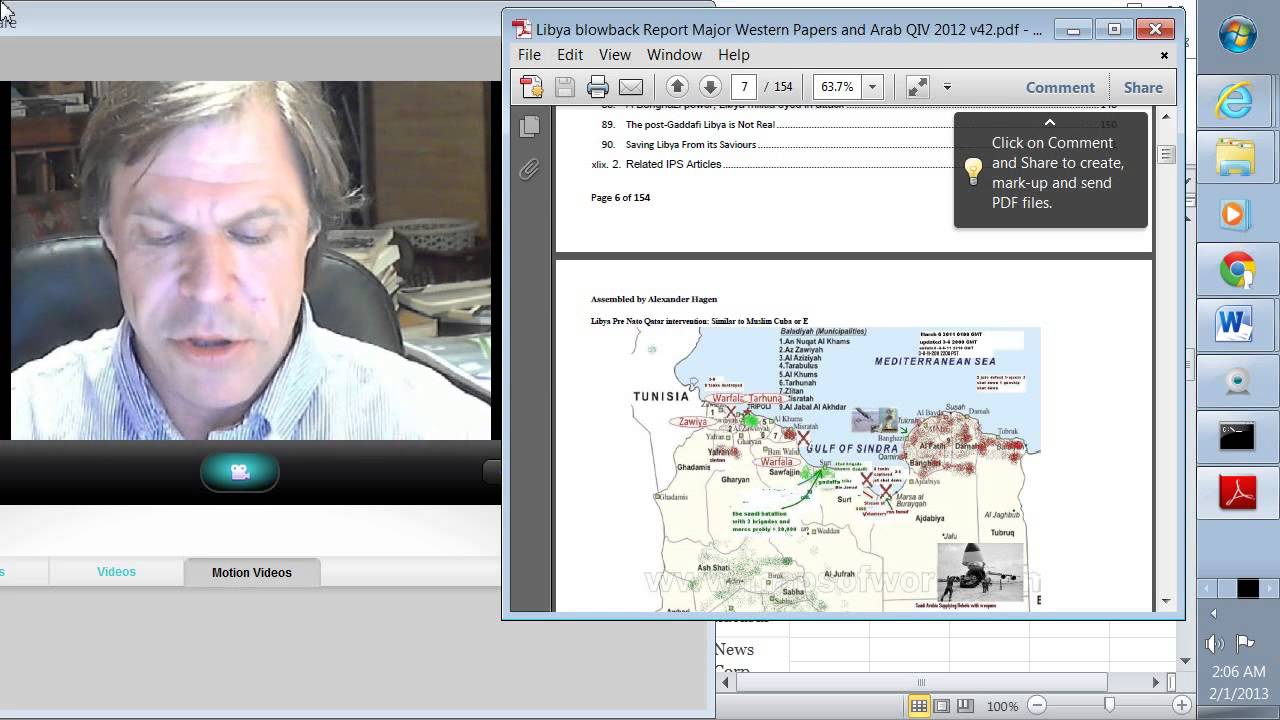Image resolution: width=1280 pixels, height=720 pixels.
Task: Click the PDF scrollbar down arrow
Action: click(1166, 601)
